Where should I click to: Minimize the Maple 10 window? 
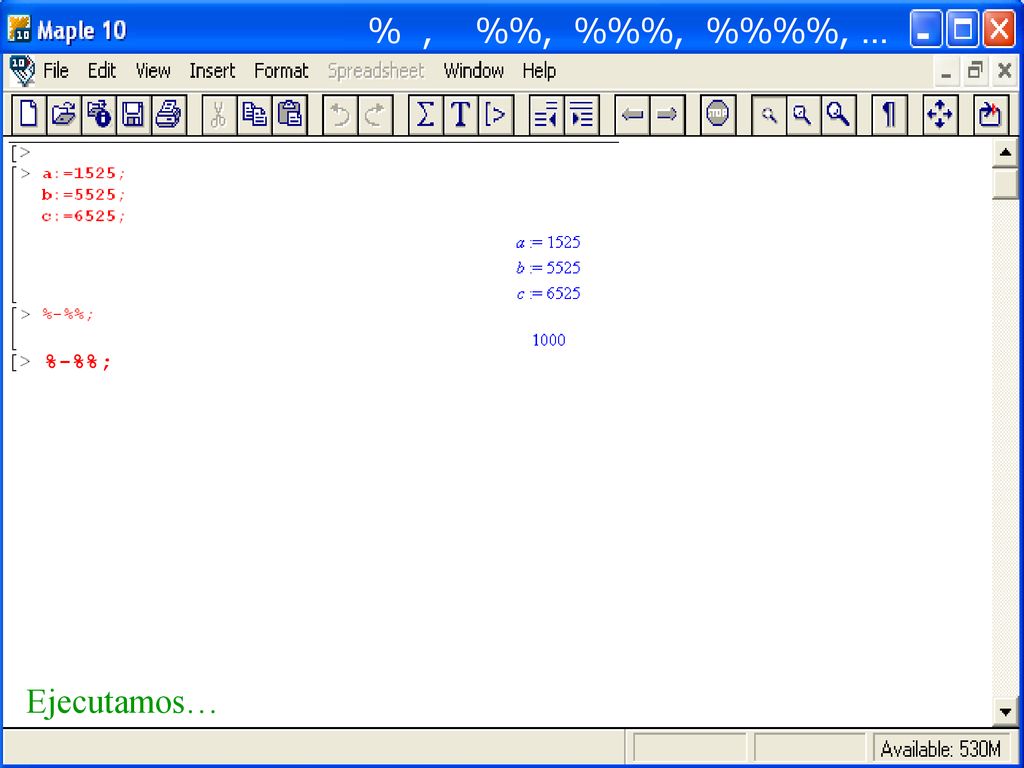pyautogui.click(x=925, y=29)
